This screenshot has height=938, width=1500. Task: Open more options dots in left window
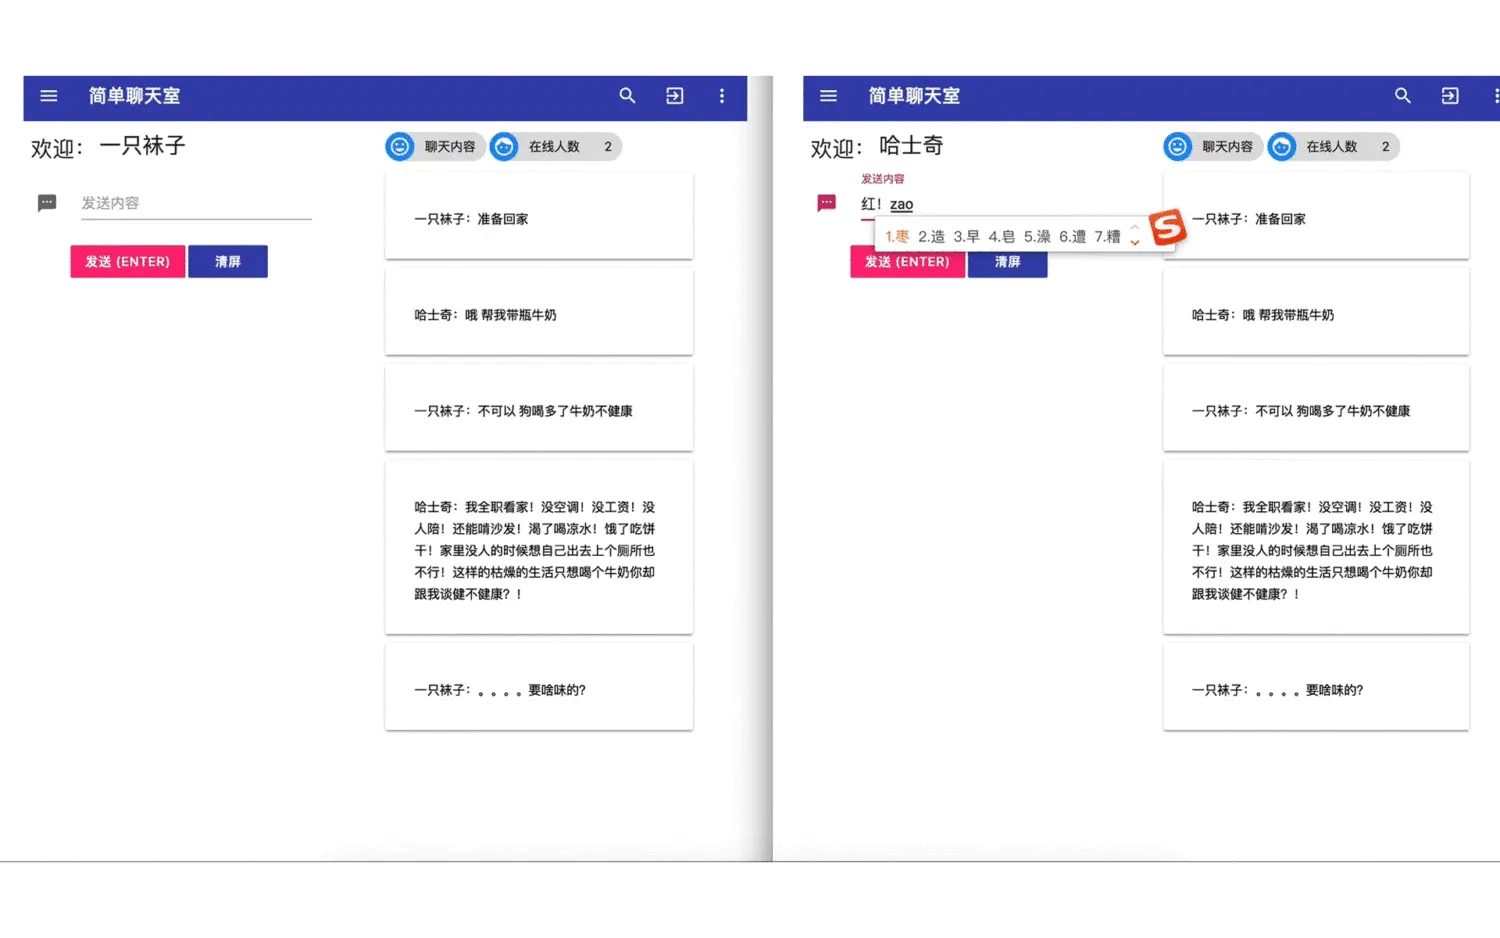pos(722,96)
